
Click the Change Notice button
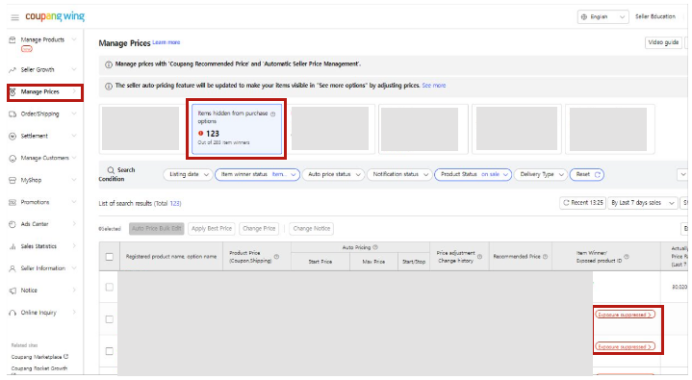click(312, 229)
